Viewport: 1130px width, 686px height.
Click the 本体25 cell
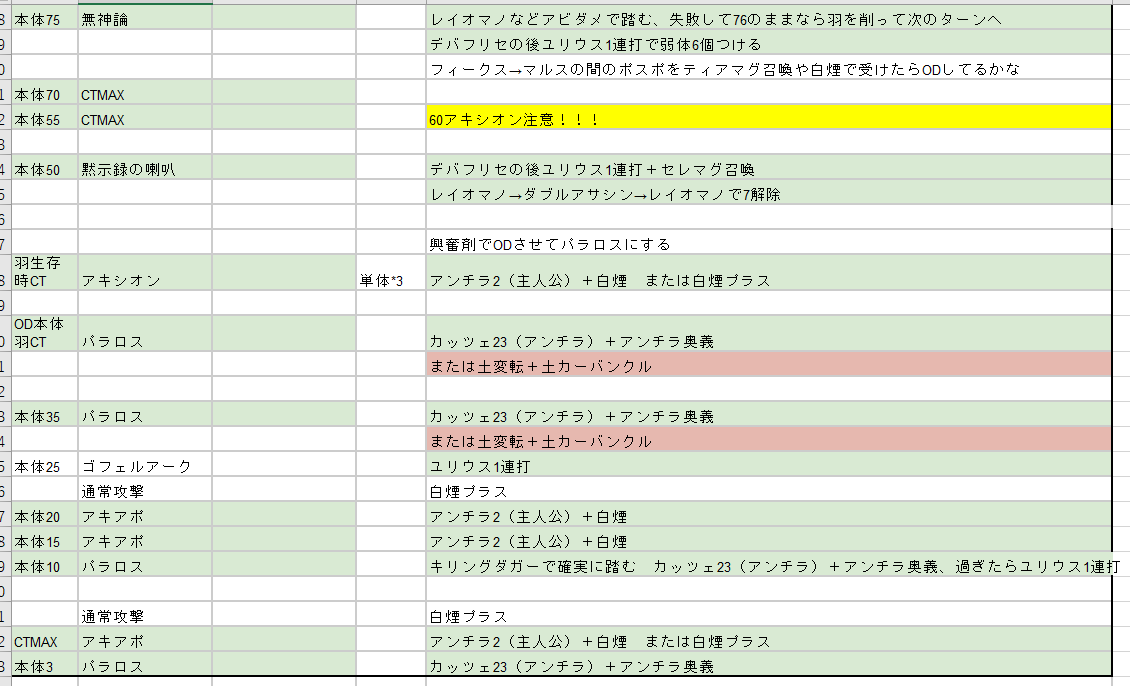pyautogui.click(x=45, y=466)
